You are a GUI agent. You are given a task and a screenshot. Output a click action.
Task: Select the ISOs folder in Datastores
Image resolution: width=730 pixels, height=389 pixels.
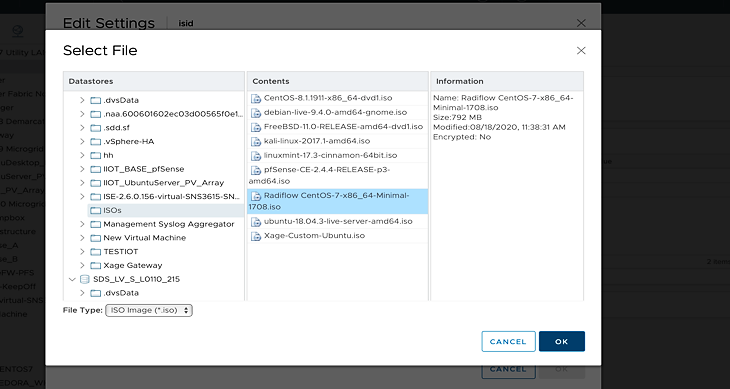pyautogui.click(x=165, y=210)
